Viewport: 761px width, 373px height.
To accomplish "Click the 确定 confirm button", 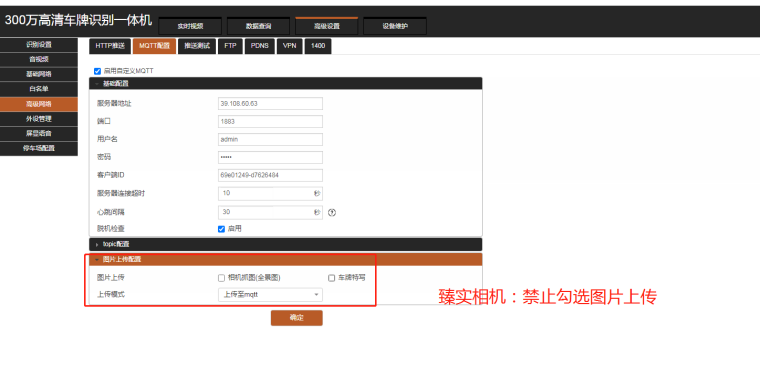I will point(297,318).
